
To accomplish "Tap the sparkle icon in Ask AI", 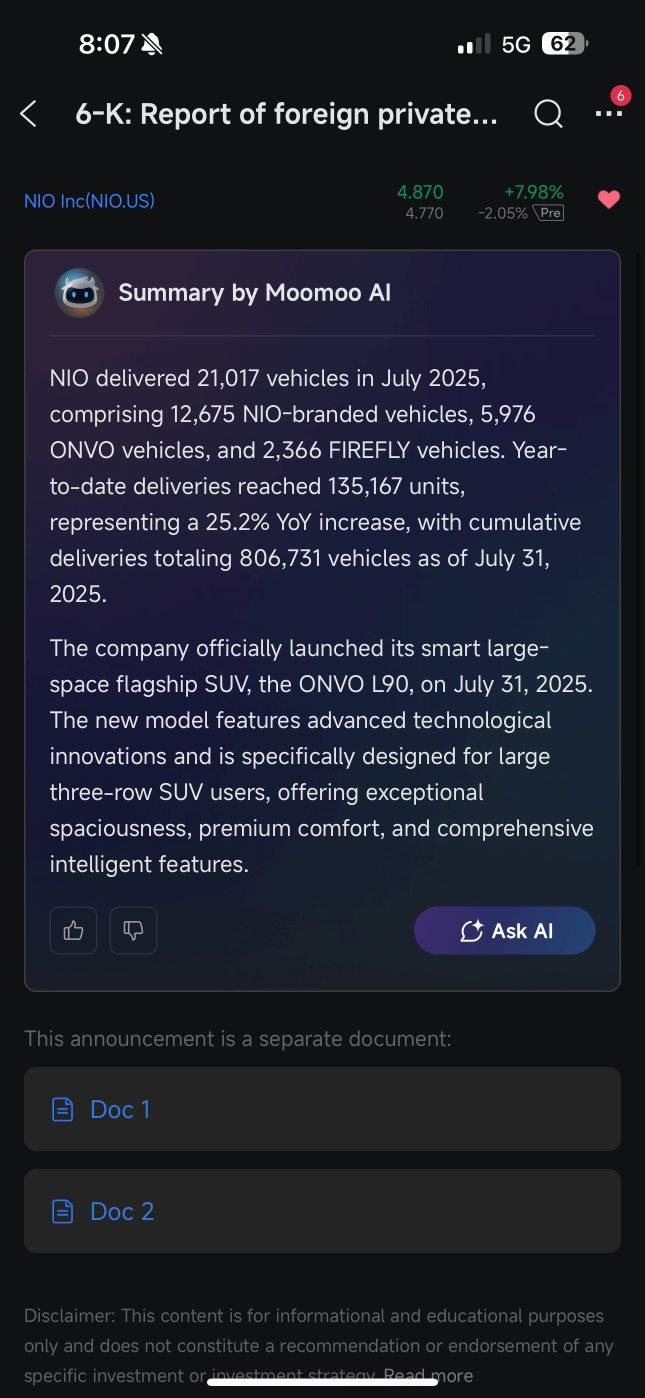I will coord(472,931).
